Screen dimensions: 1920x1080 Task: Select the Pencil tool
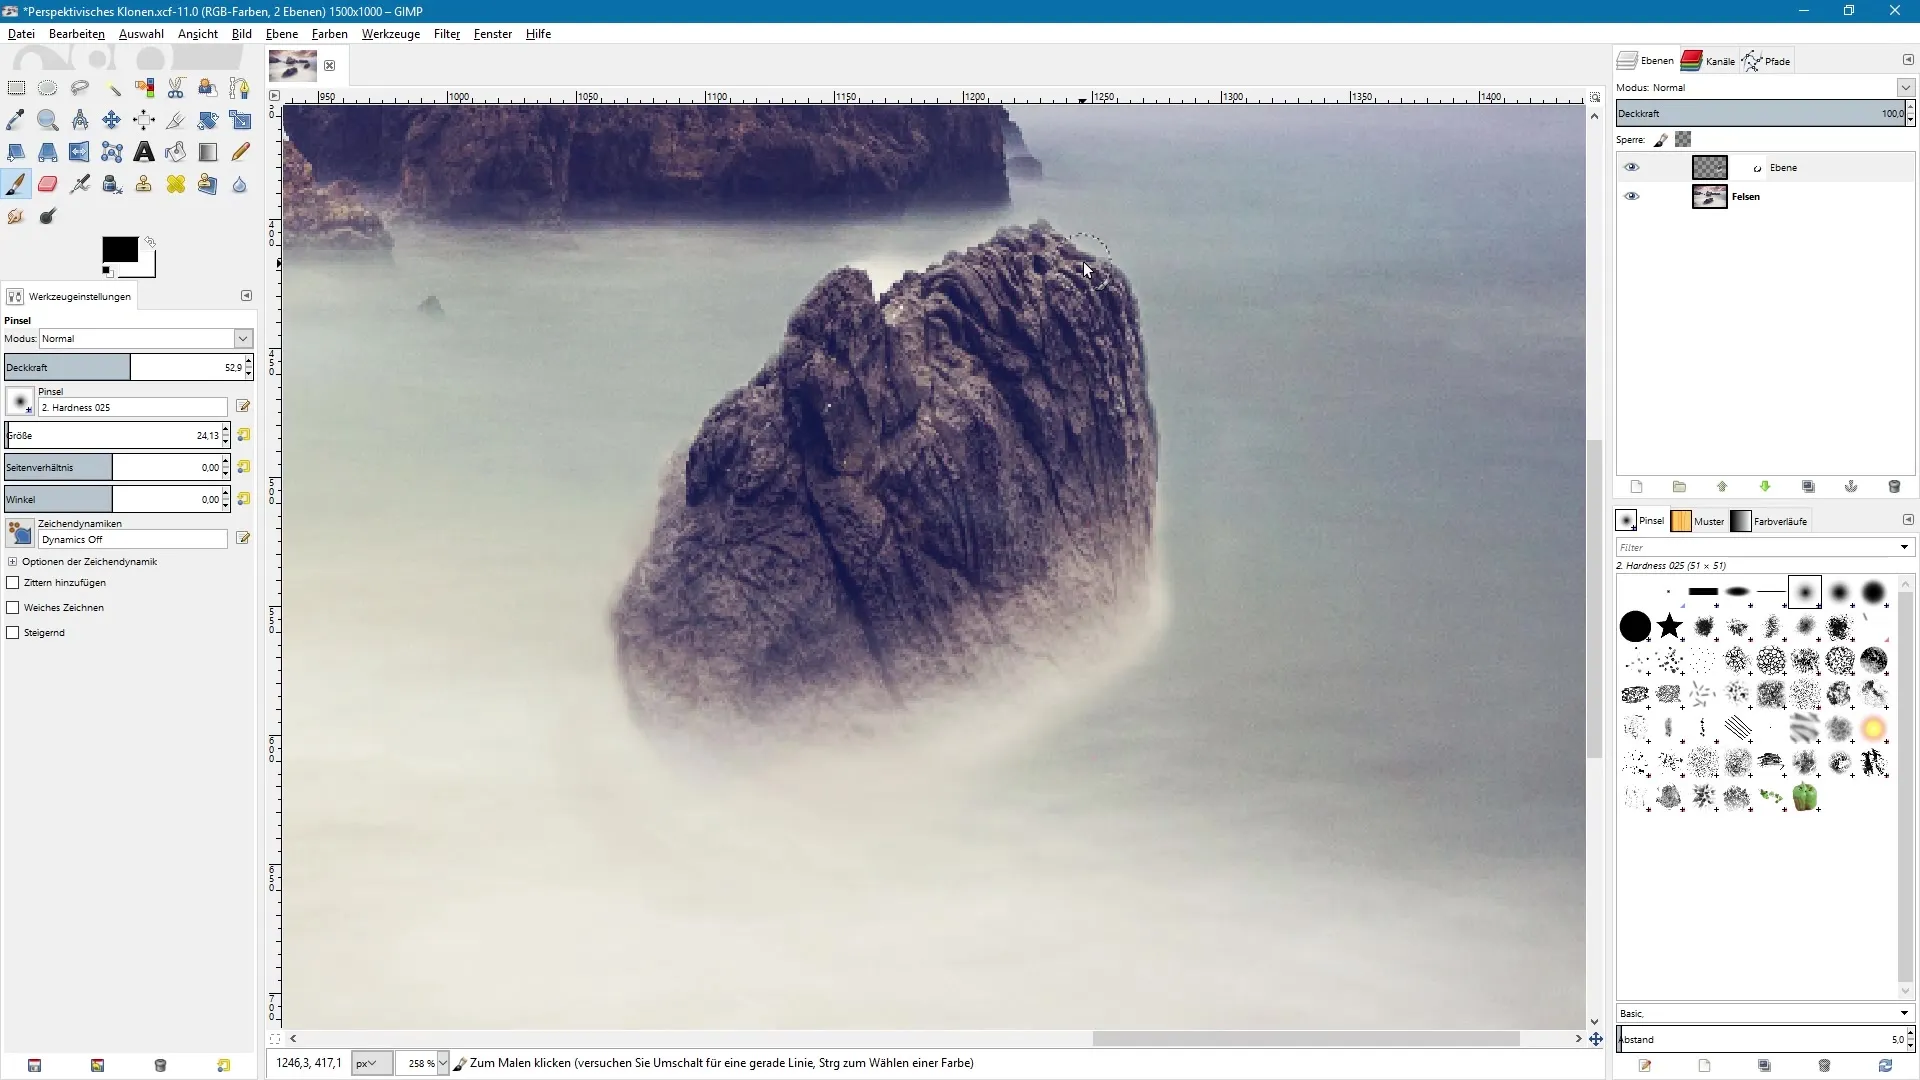(240, 152)
